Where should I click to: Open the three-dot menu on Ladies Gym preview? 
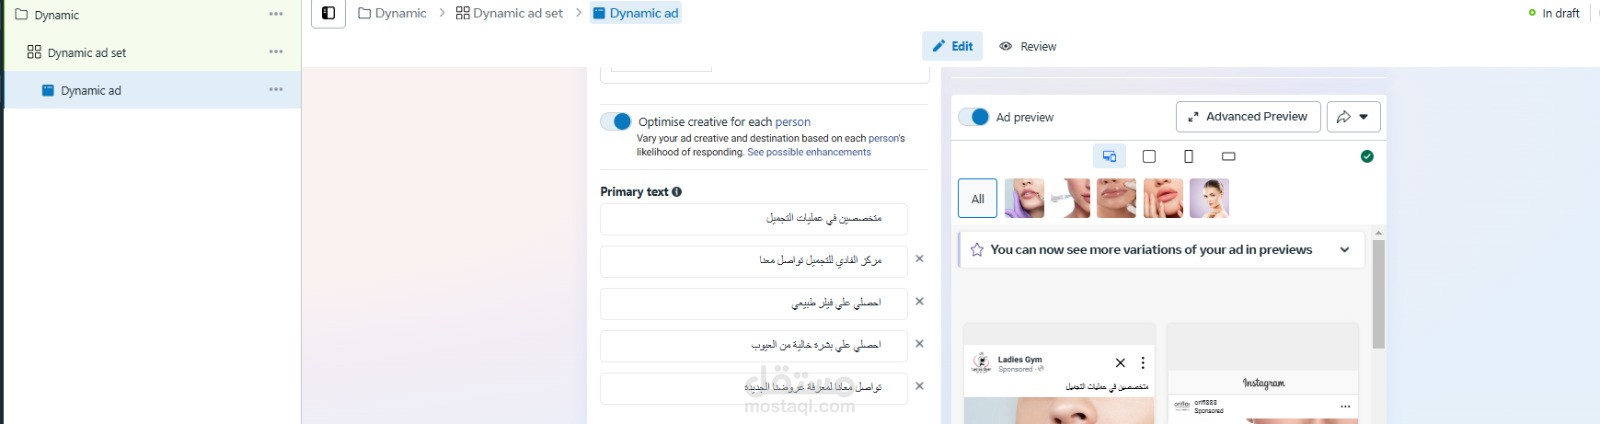(x=1143, y=363)
